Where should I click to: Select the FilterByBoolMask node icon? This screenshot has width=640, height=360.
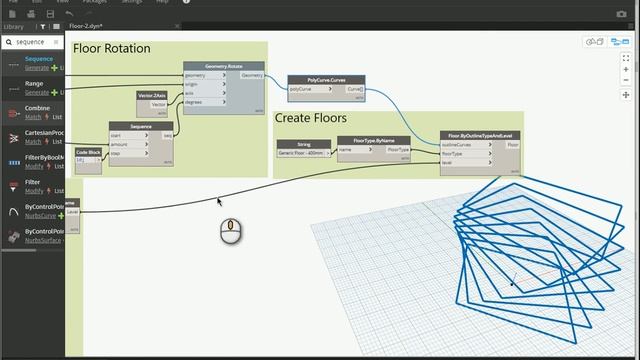14,162
